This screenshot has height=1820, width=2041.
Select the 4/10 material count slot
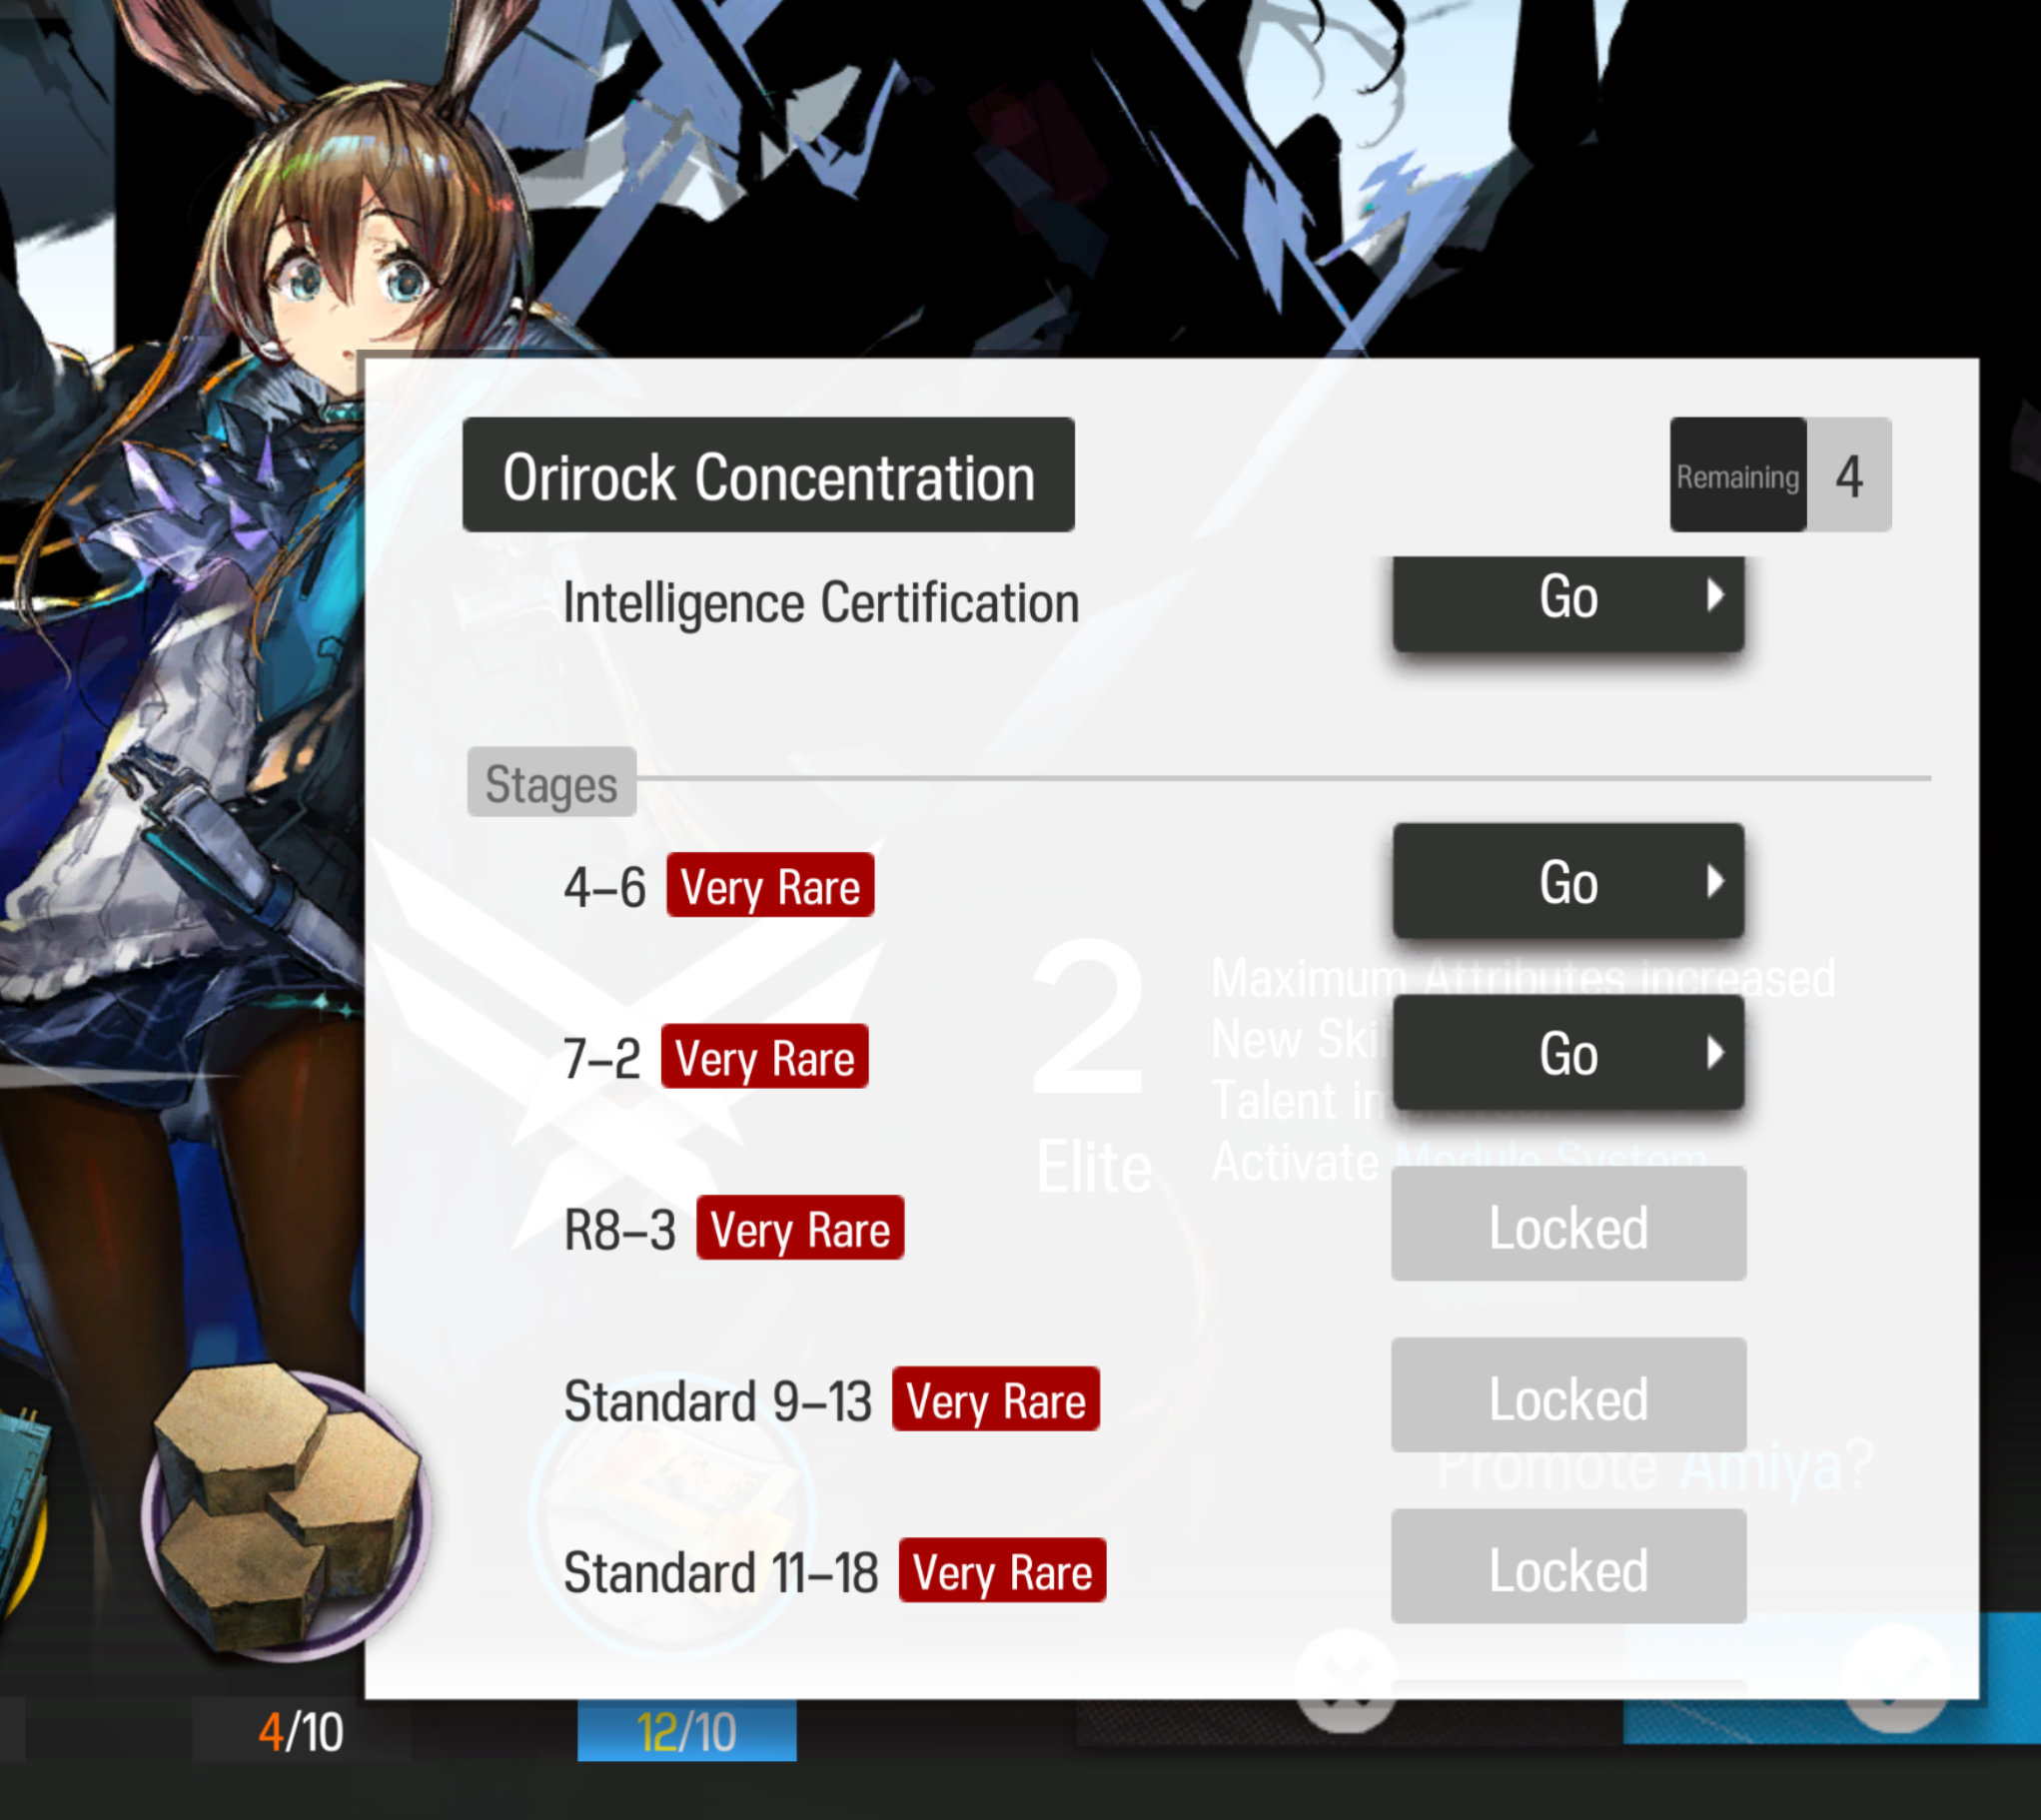(x=300, y=1732)
